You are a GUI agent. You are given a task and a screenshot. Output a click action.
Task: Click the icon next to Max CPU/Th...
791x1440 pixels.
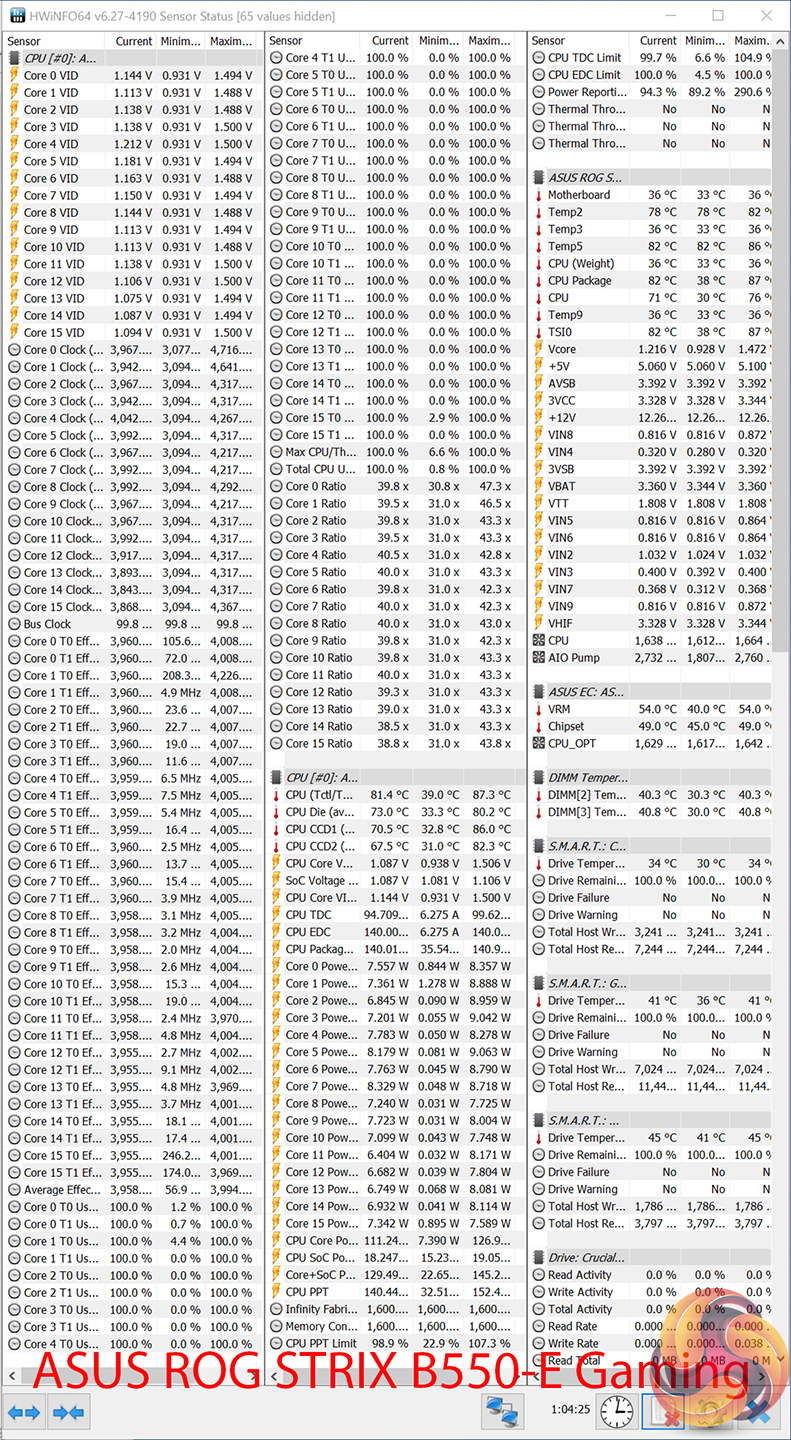pos(276,452)
